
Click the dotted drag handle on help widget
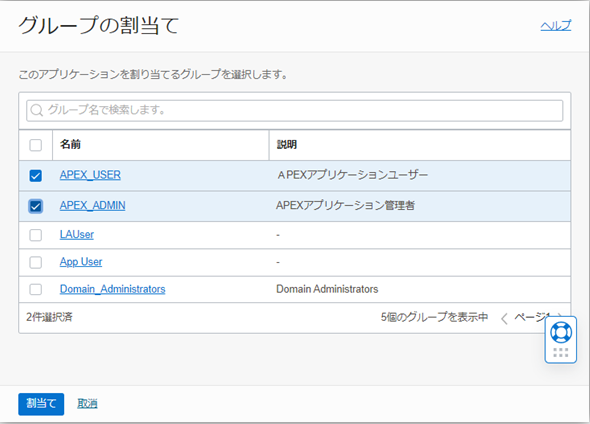[x=561, y=353]
